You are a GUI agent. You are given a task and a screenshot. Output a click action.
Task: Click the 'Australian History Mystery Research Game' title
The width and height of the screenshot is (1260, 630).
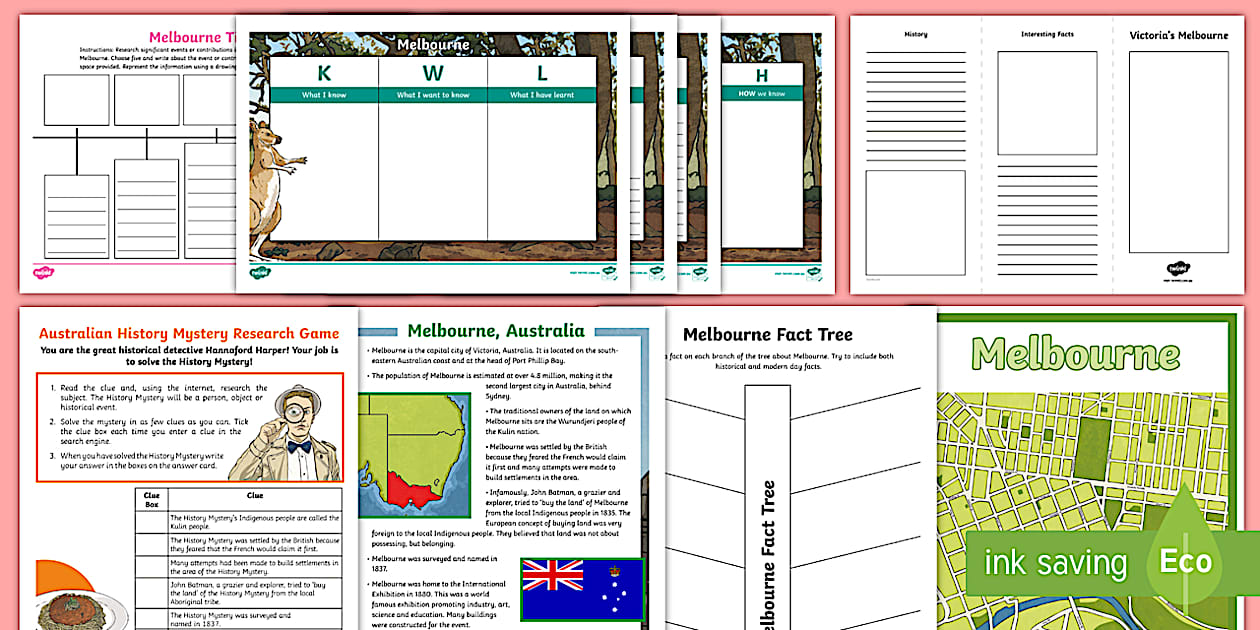[188, 333]
